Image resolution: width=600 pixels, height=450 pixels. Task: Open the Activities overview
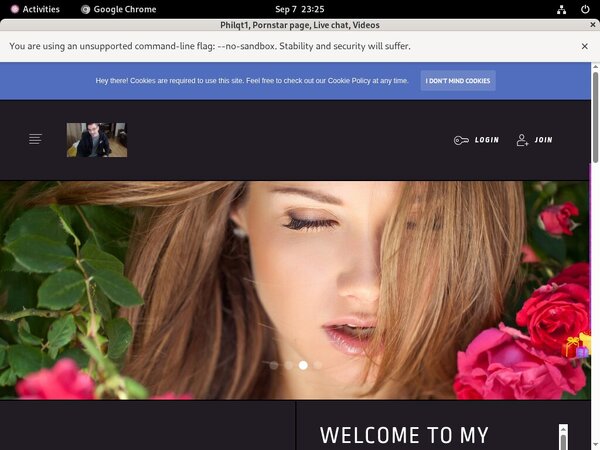click(34, 9)
